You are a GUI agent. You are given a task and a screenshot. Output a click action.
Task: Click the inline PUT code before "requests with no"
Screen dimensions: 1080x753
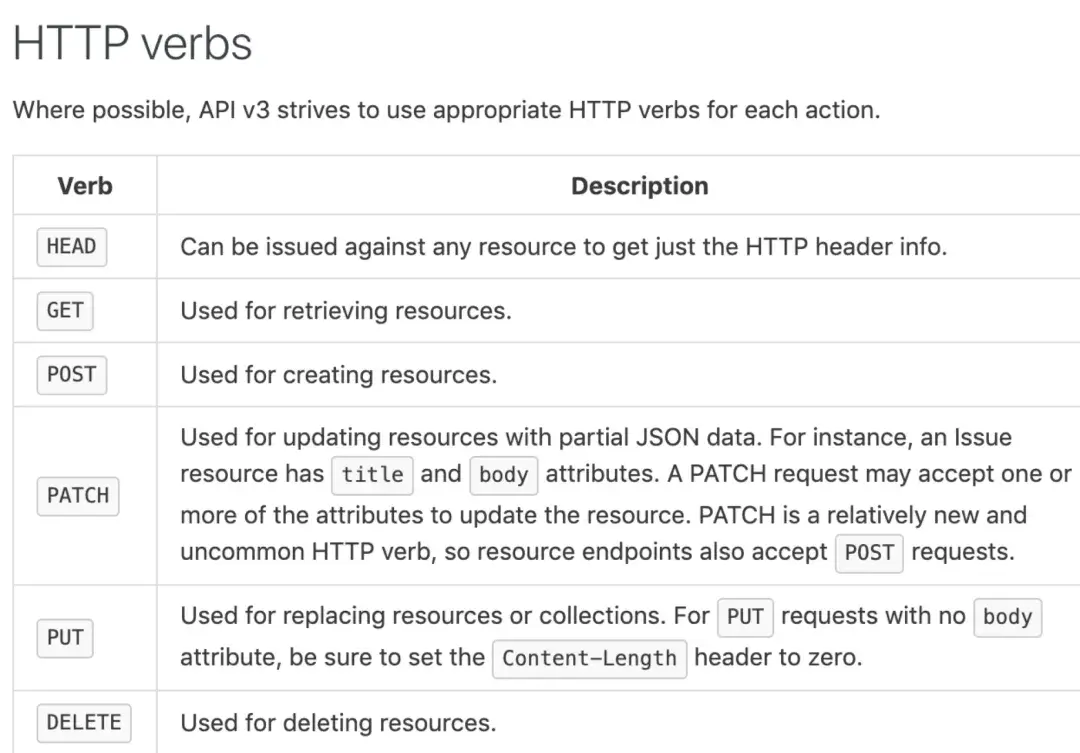click(745, 617)
